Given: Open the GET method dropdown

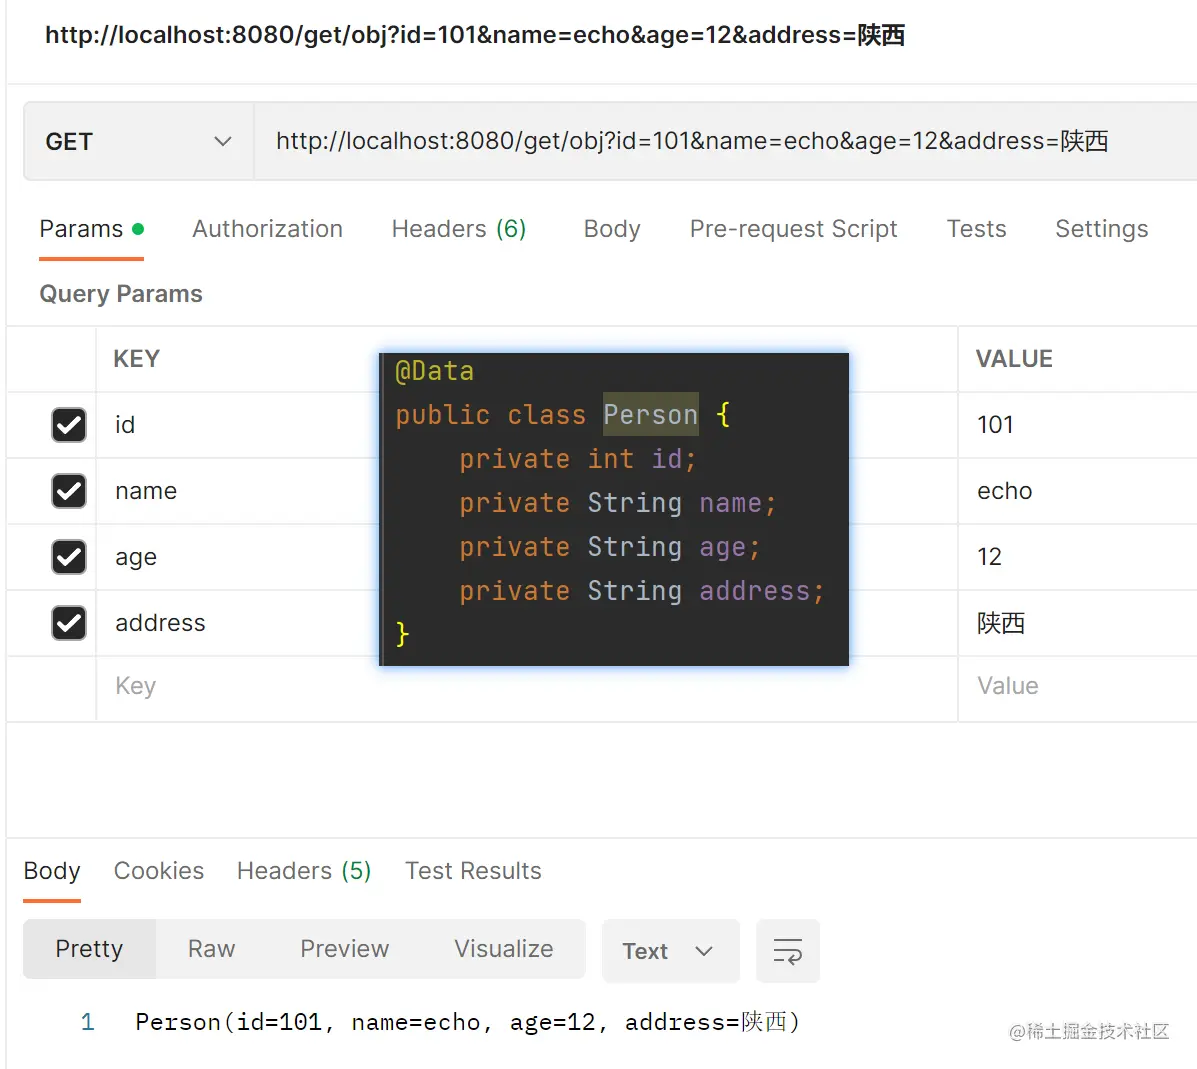Looking at the screenshot, I should click(139, 141).
